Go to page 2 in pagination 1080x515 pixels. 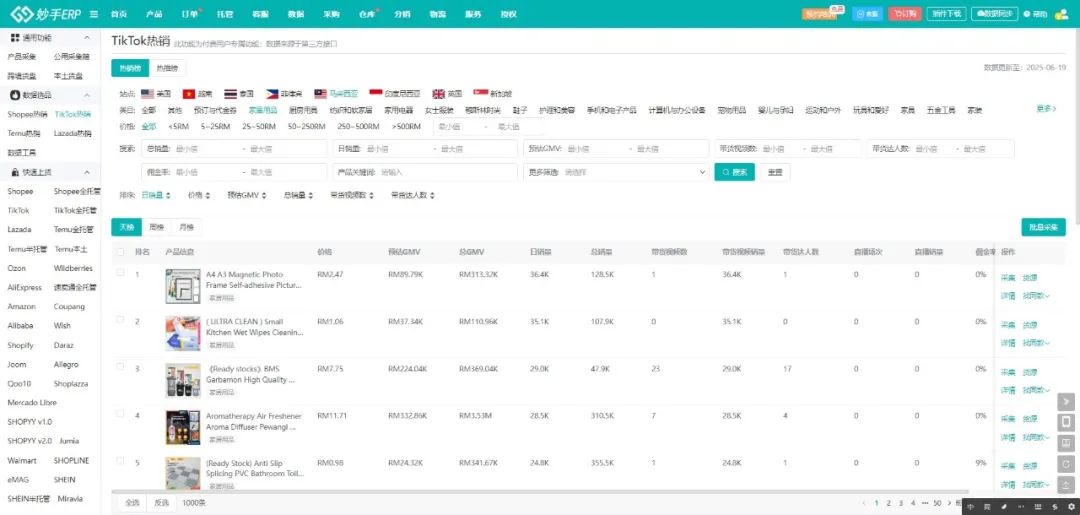click(889, 503)
